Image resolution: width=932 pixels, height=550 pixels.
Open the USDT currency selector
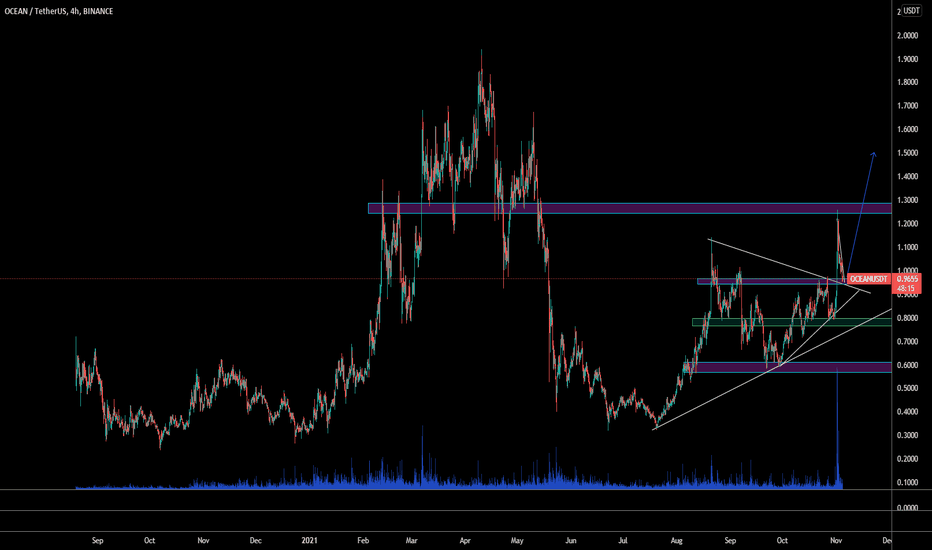pos(911,11)
